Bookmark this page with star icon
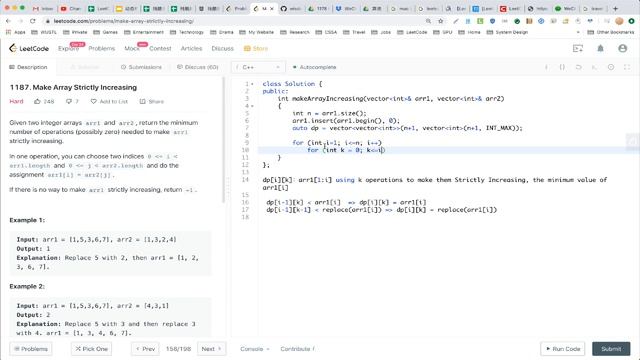 point(440,21)
